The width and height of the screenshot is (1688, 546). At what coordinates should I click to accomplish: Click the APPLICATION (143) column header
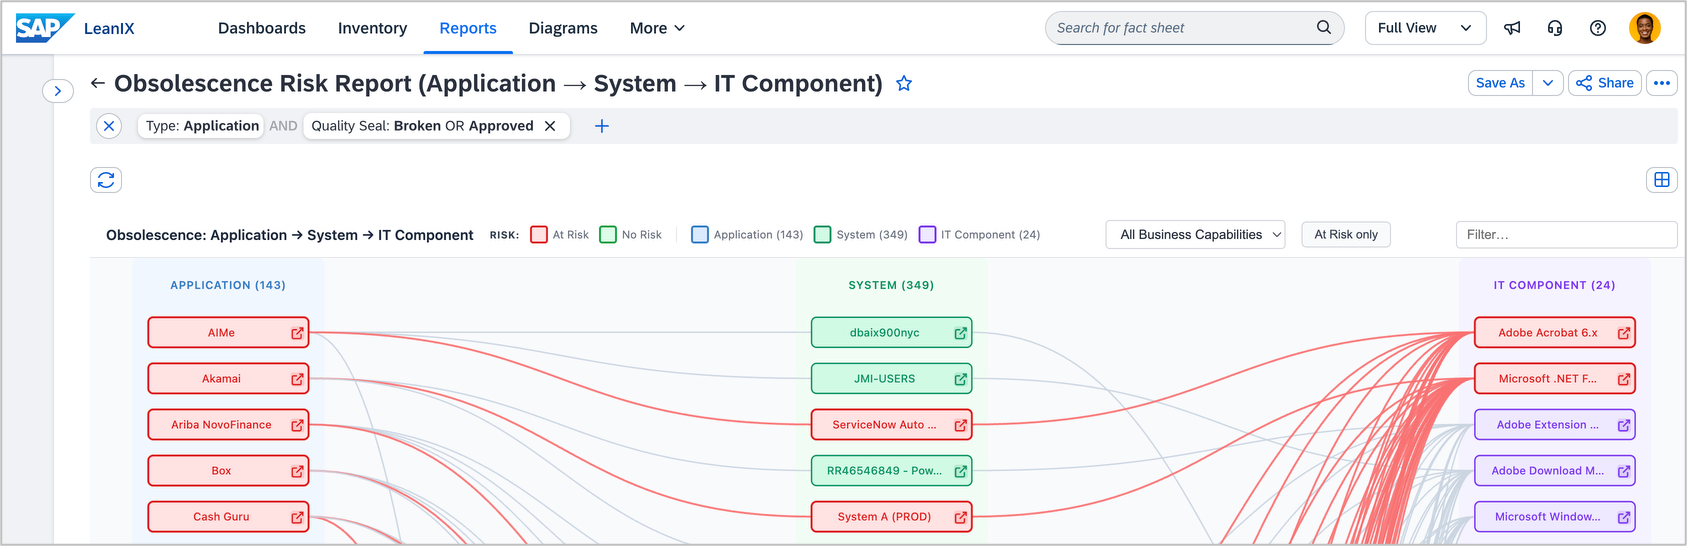click(228, 285)
